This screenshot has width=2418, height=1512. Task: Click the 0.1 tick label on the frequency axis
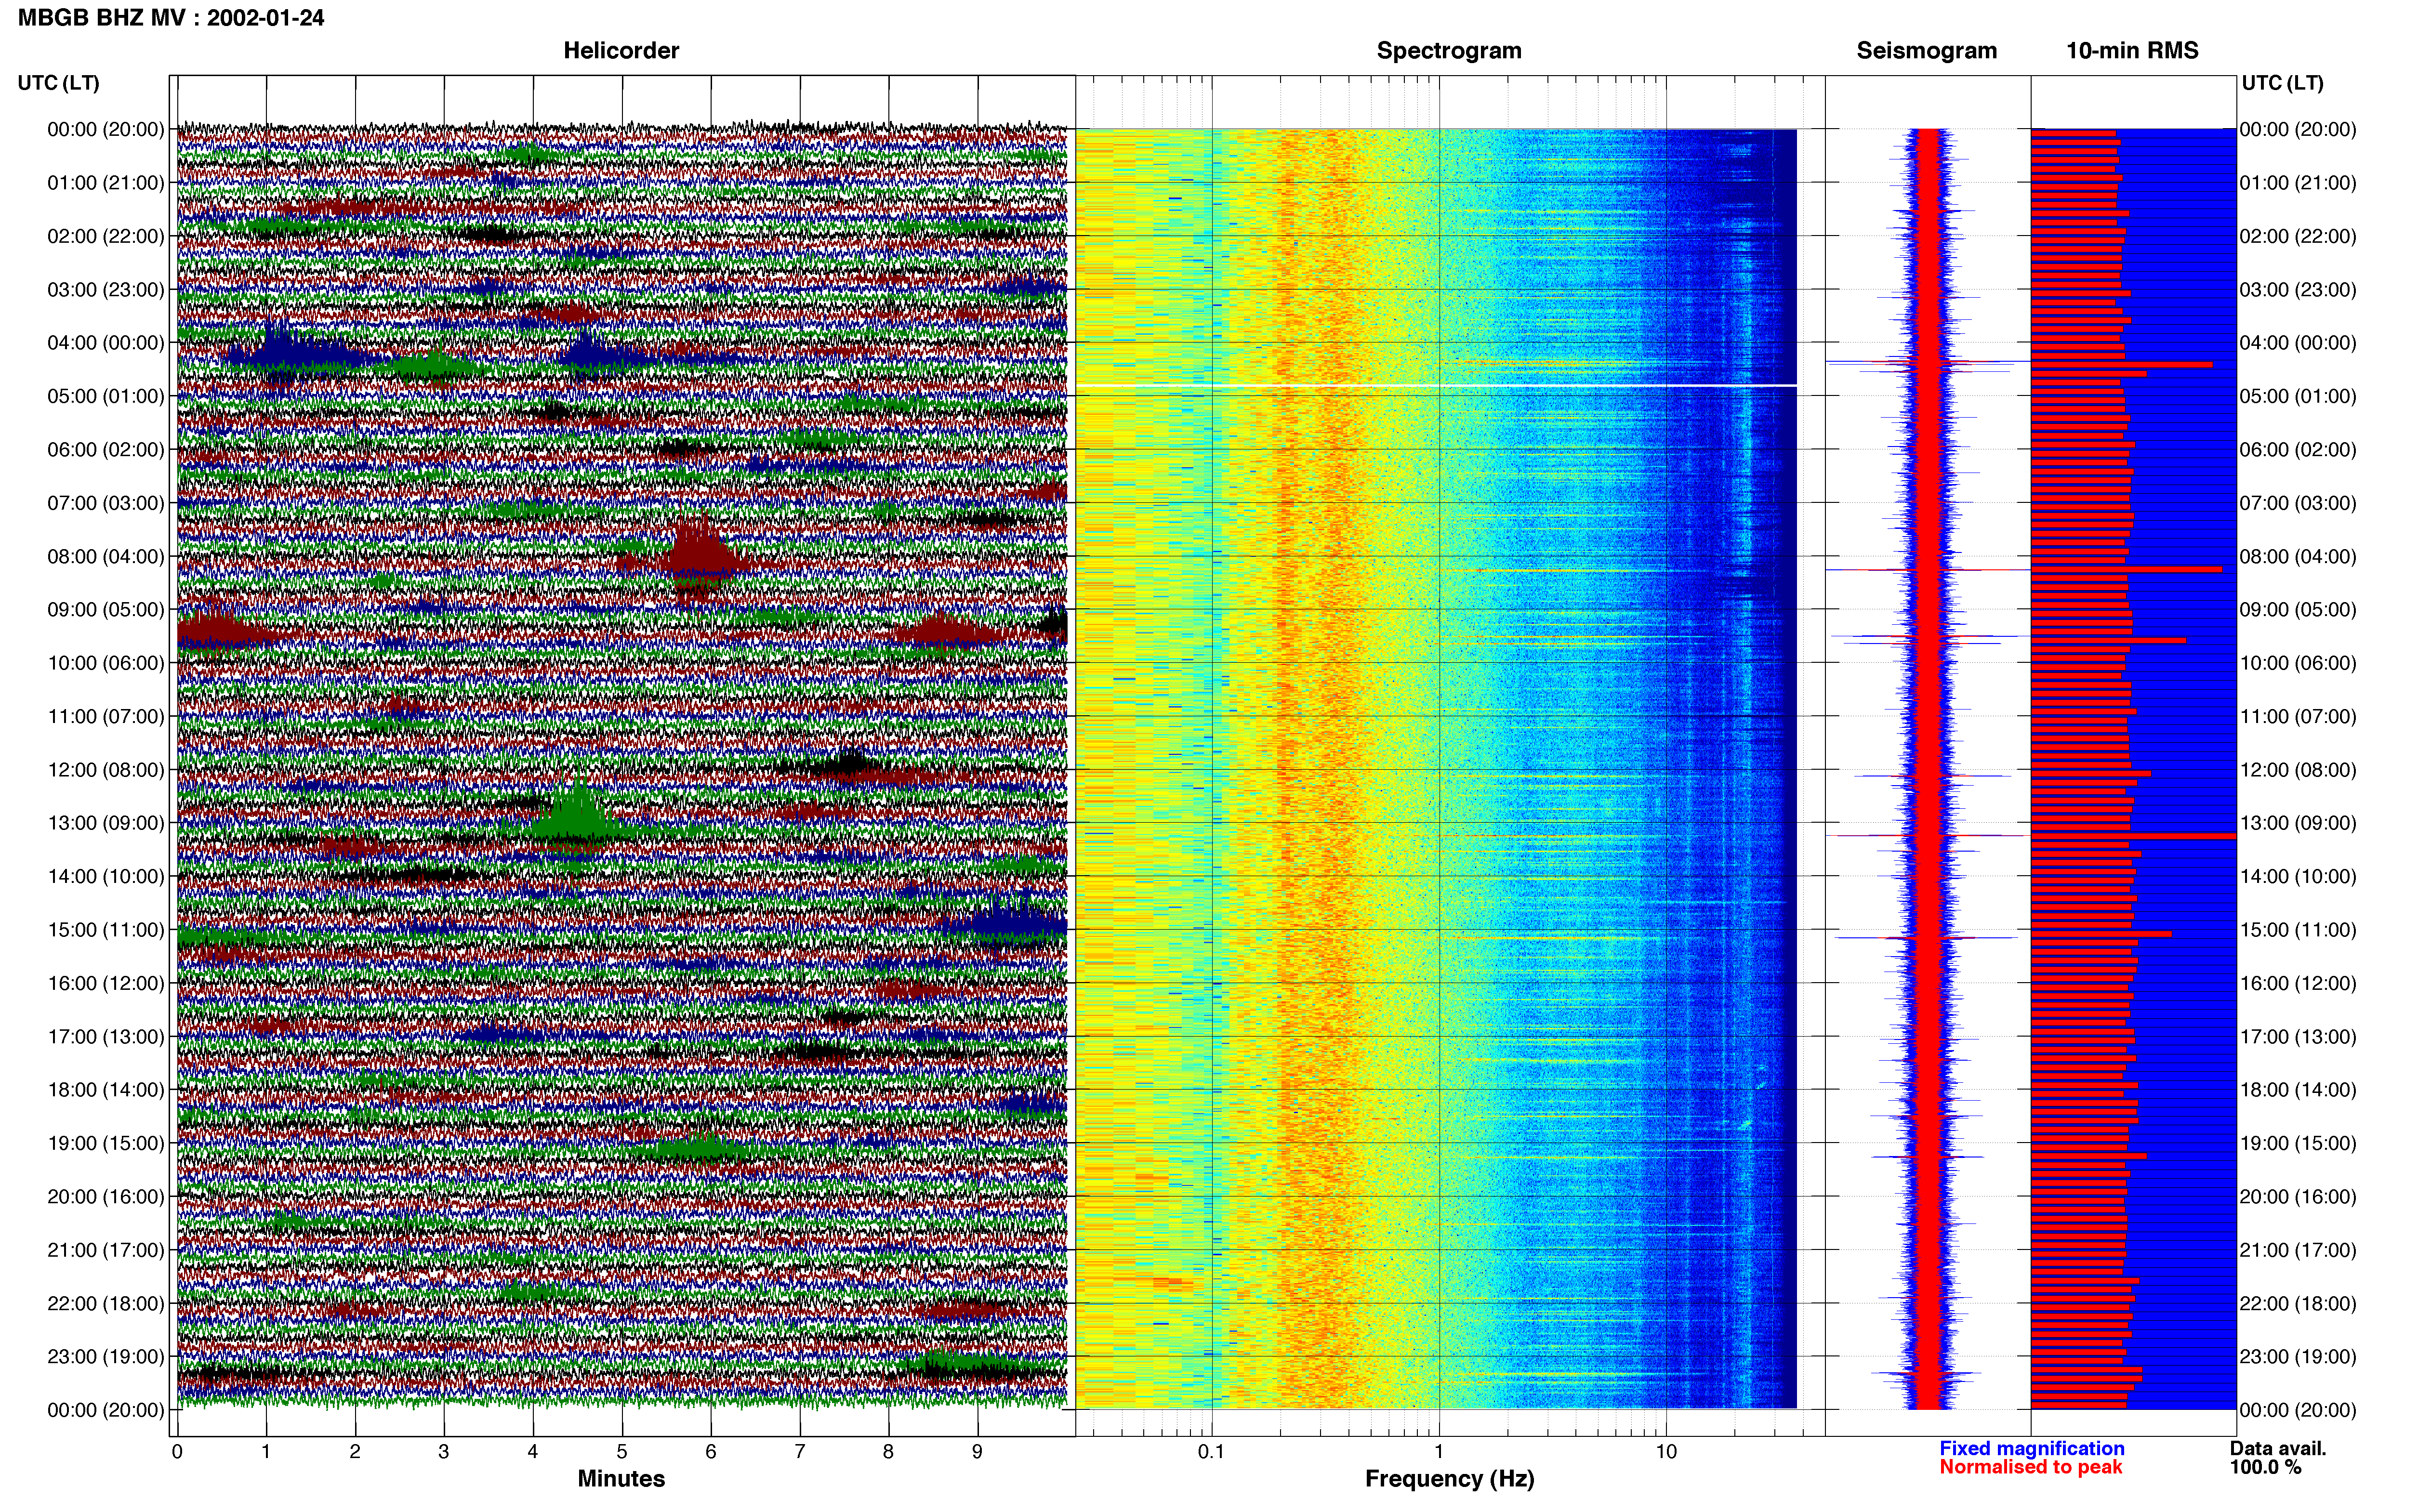1211,1451
